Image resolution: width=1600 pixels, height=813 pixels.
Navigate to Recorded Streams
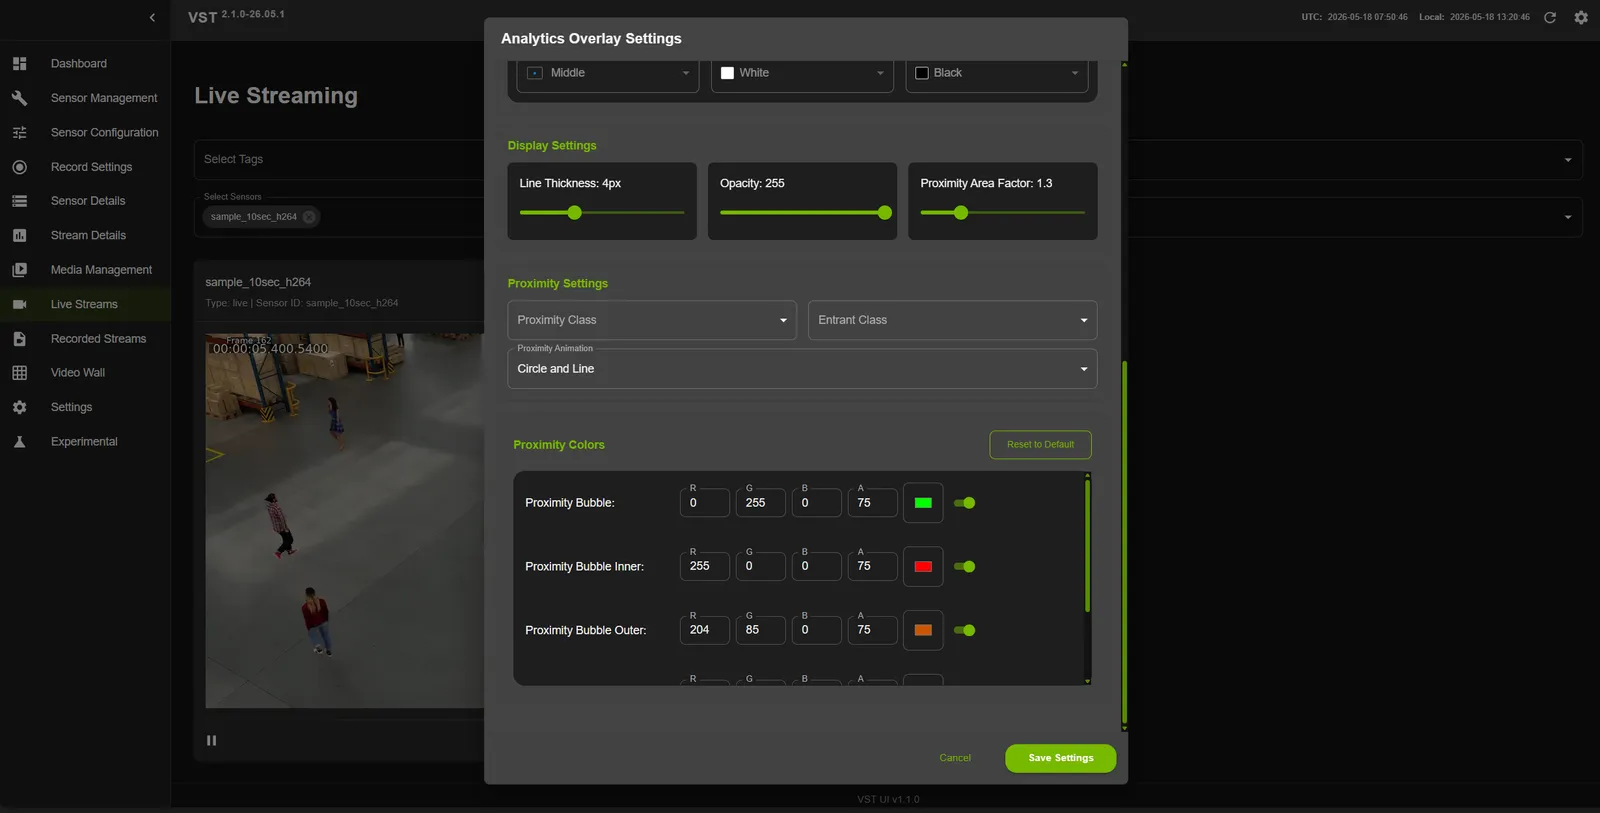click(98, 339)
